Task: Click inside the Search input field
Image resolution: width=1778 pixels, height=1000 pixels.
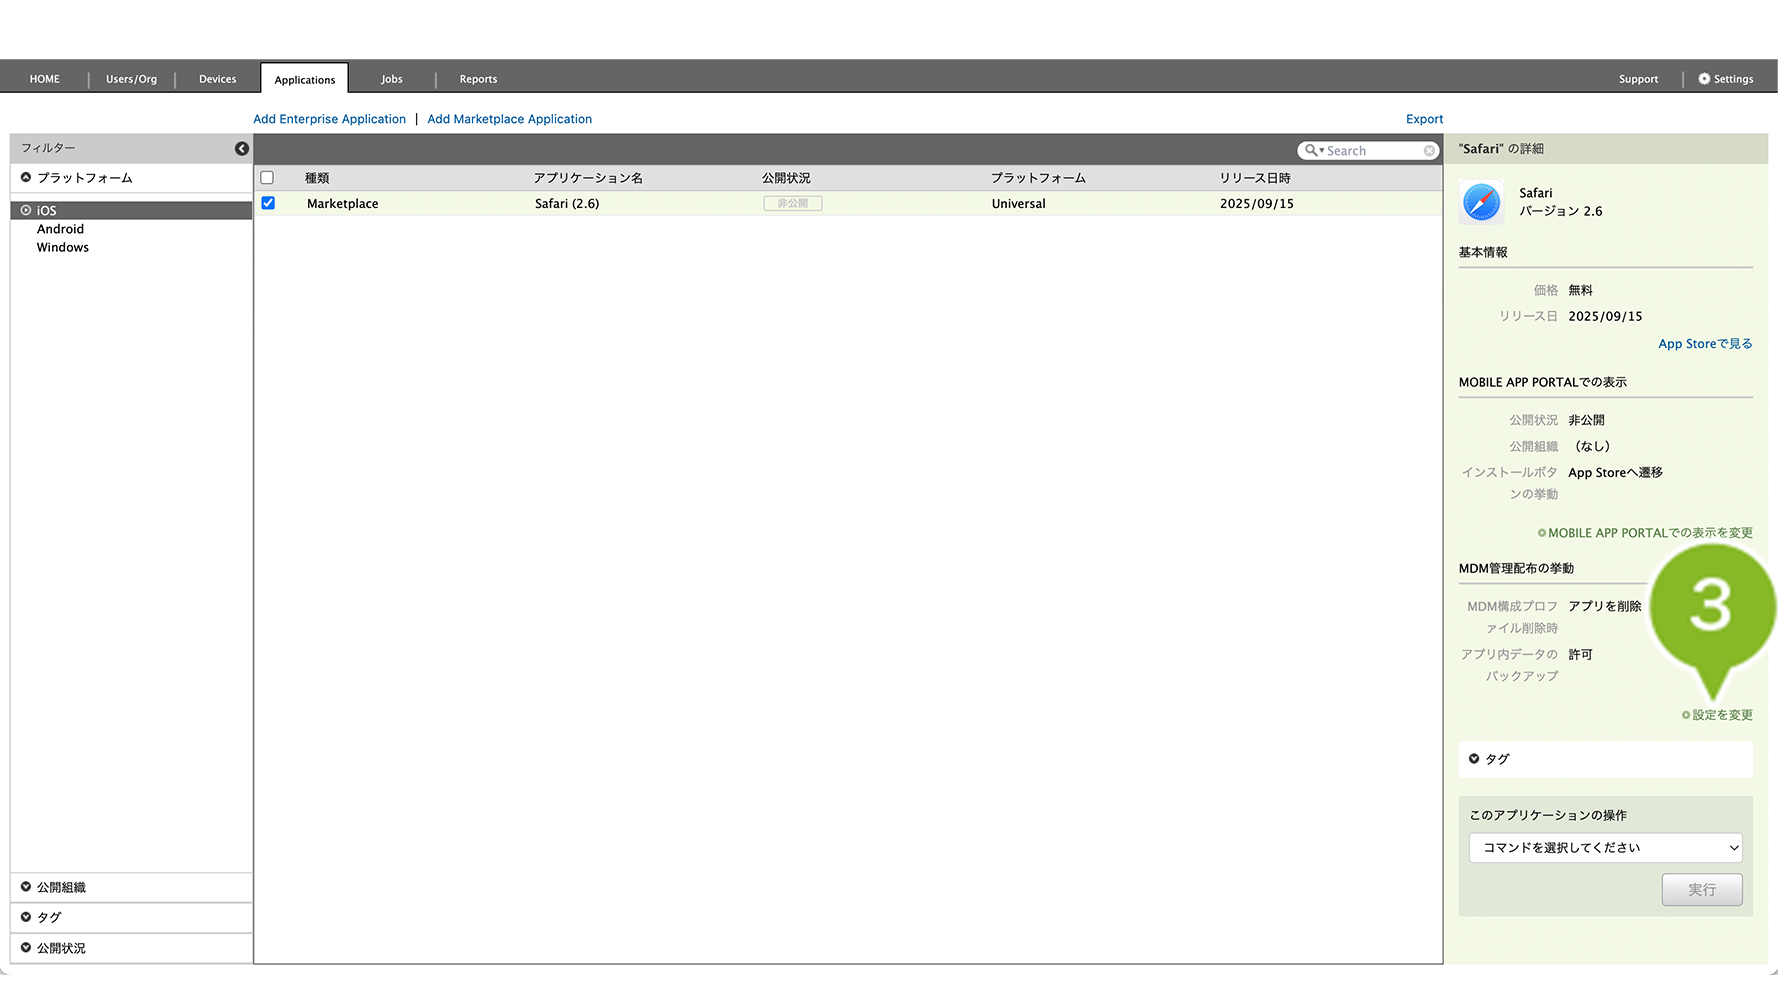Action: (1372, 151)
